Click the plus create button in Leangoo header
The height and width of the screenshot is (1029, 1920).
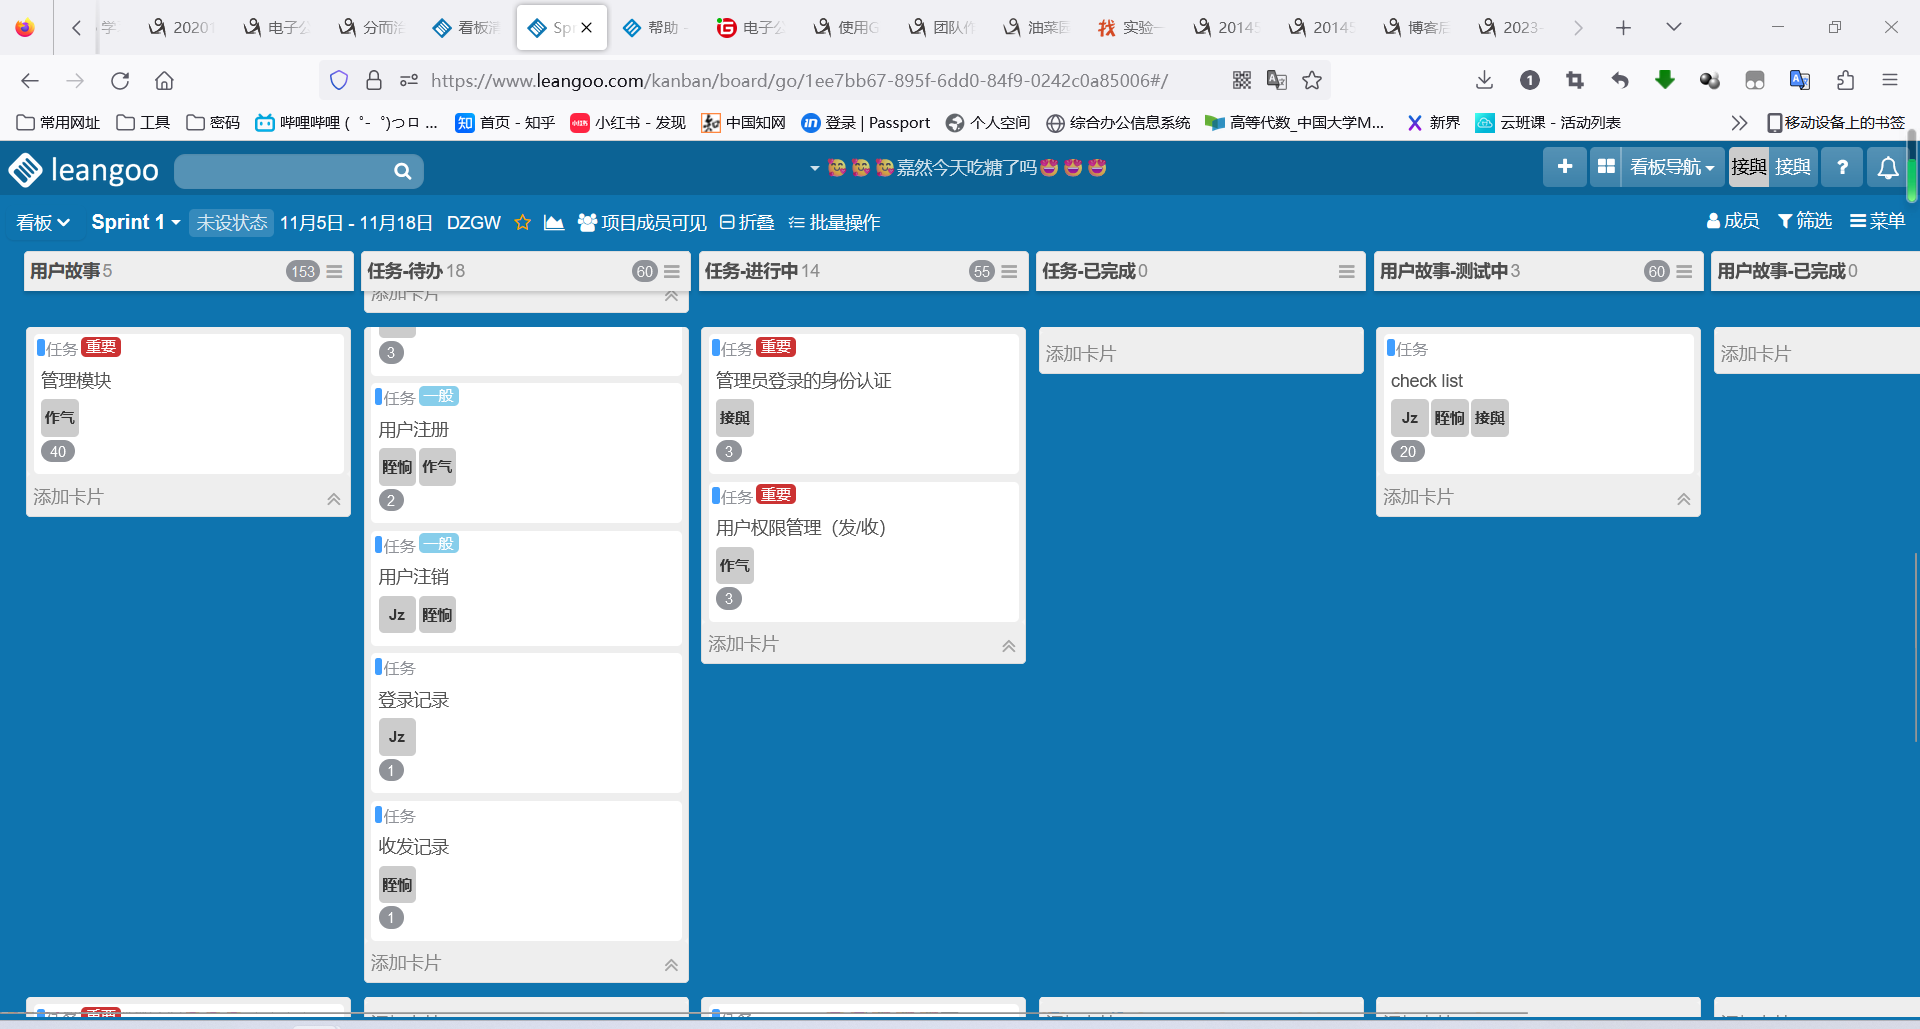[x=1565, y=167]
